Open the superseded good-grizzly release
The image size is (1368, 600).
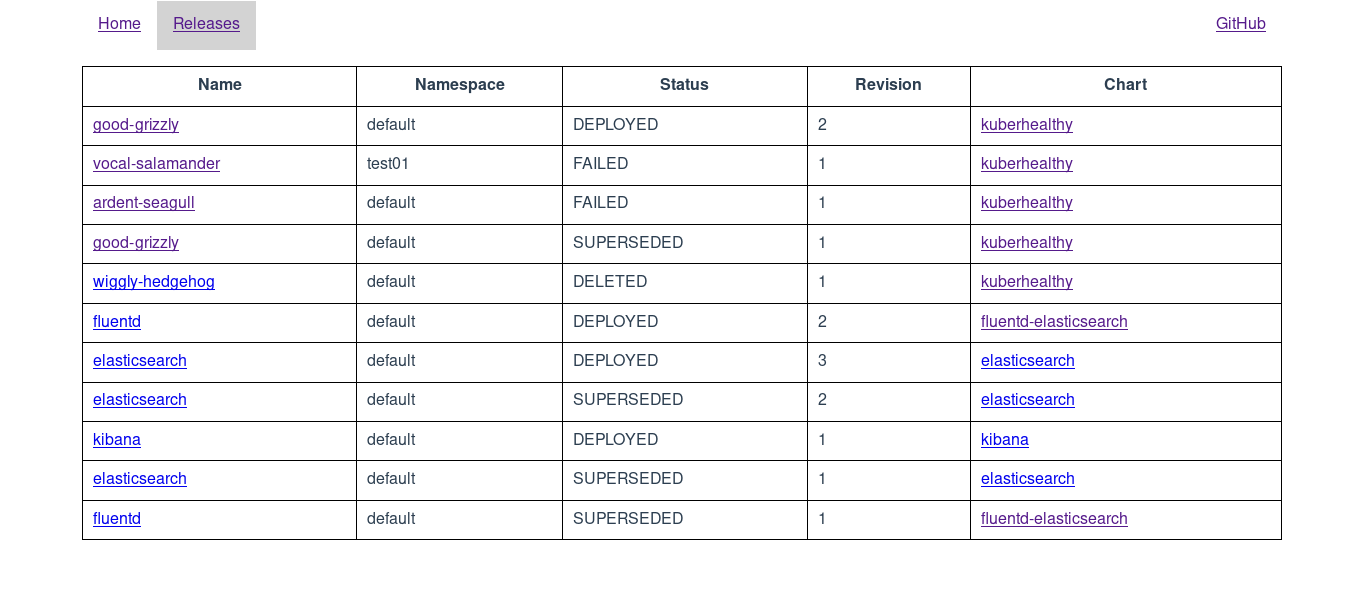(x=135, y=242)
